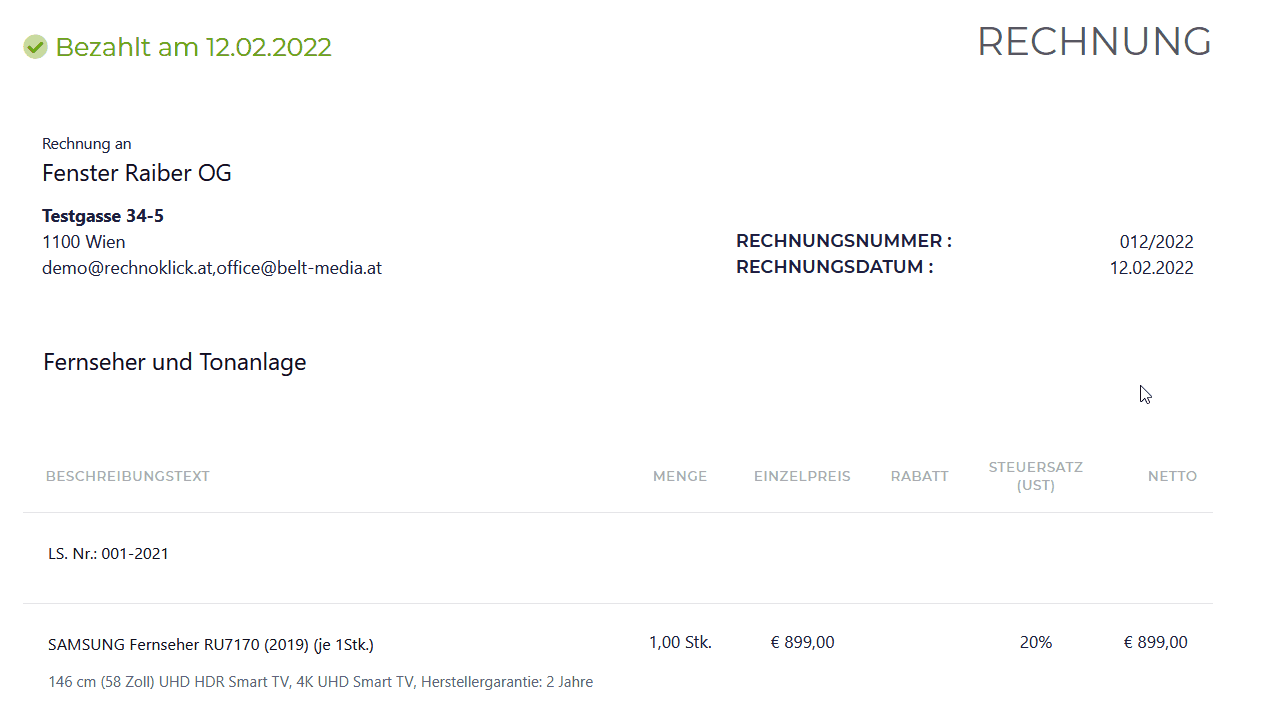The width and height of the screenshot is (1274, 716).
Task: Click the invoice date 12.02.2022 value
Action: pyautogui.click(x=1152, y=268)
